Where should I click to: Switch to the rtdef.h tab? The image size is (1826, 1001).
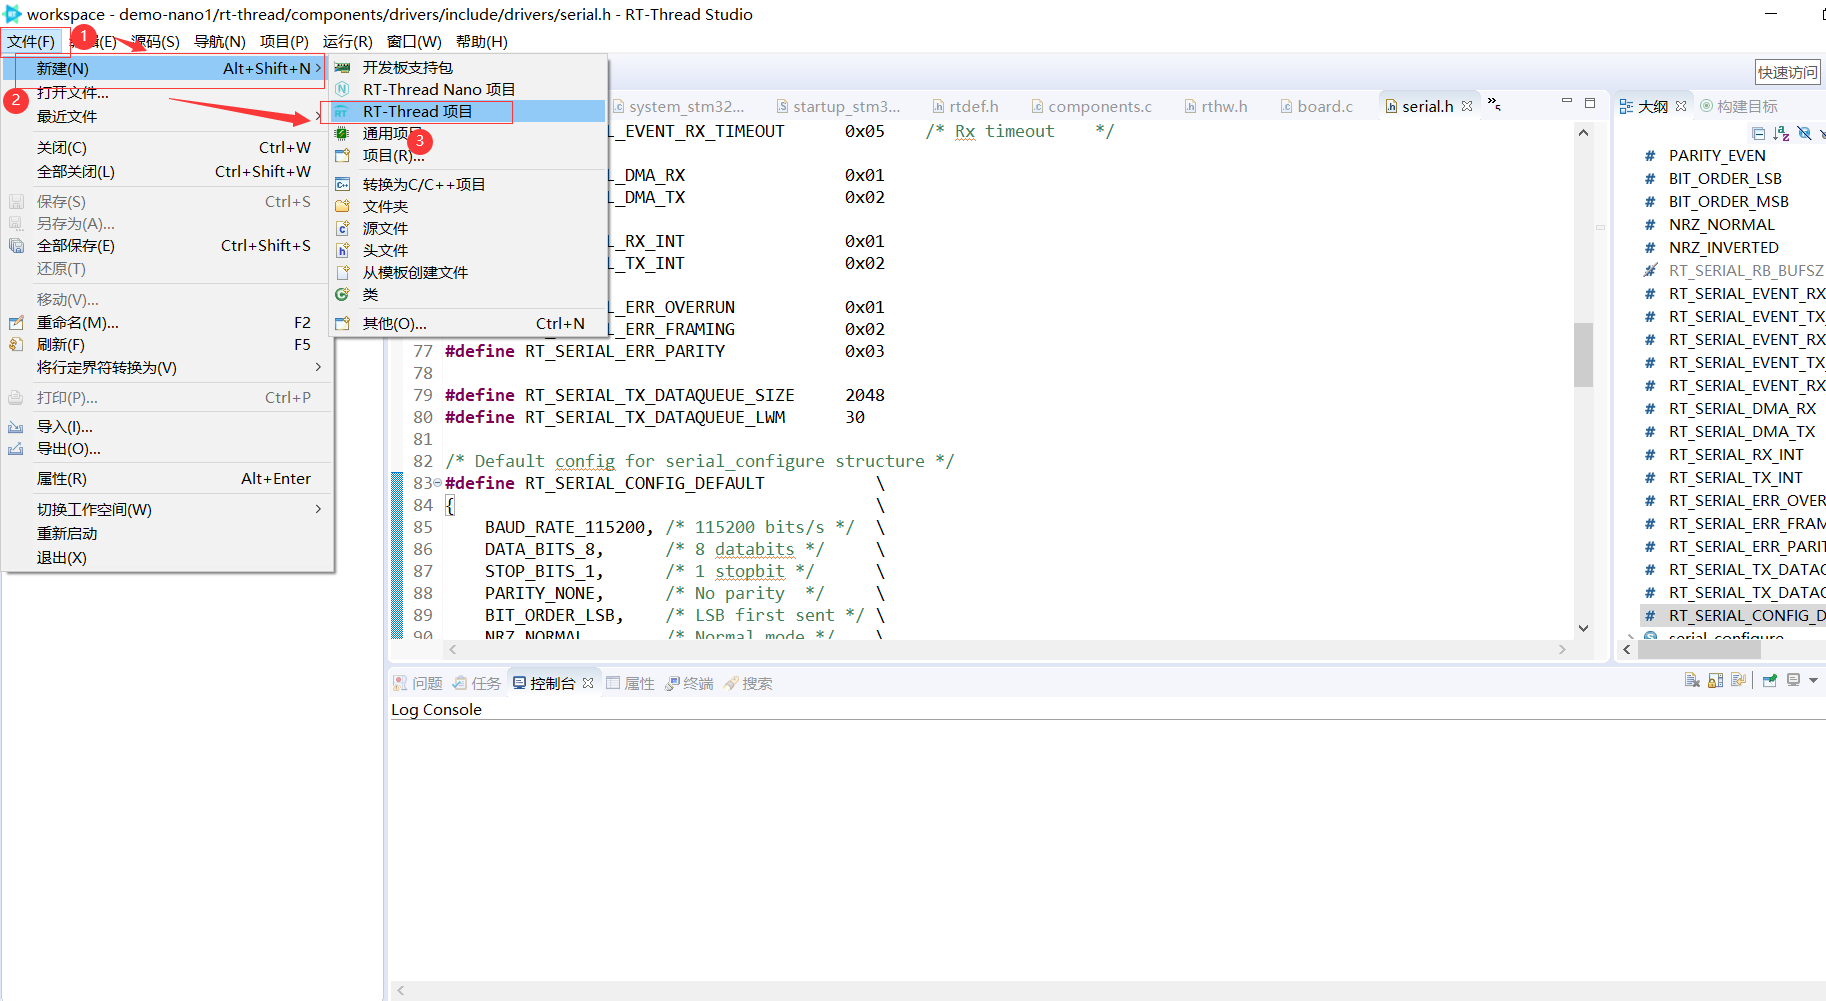tap(966, 106)
